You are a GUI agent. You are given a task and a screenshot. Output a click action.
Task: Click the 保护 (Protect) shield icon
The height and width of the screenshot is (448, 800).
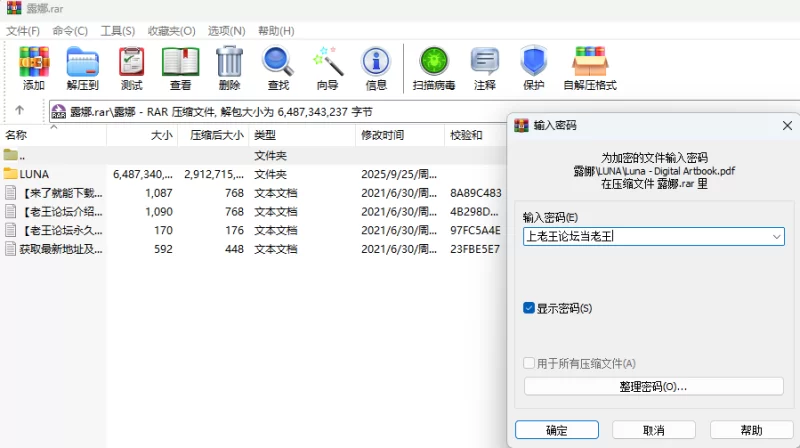(533, 61)
